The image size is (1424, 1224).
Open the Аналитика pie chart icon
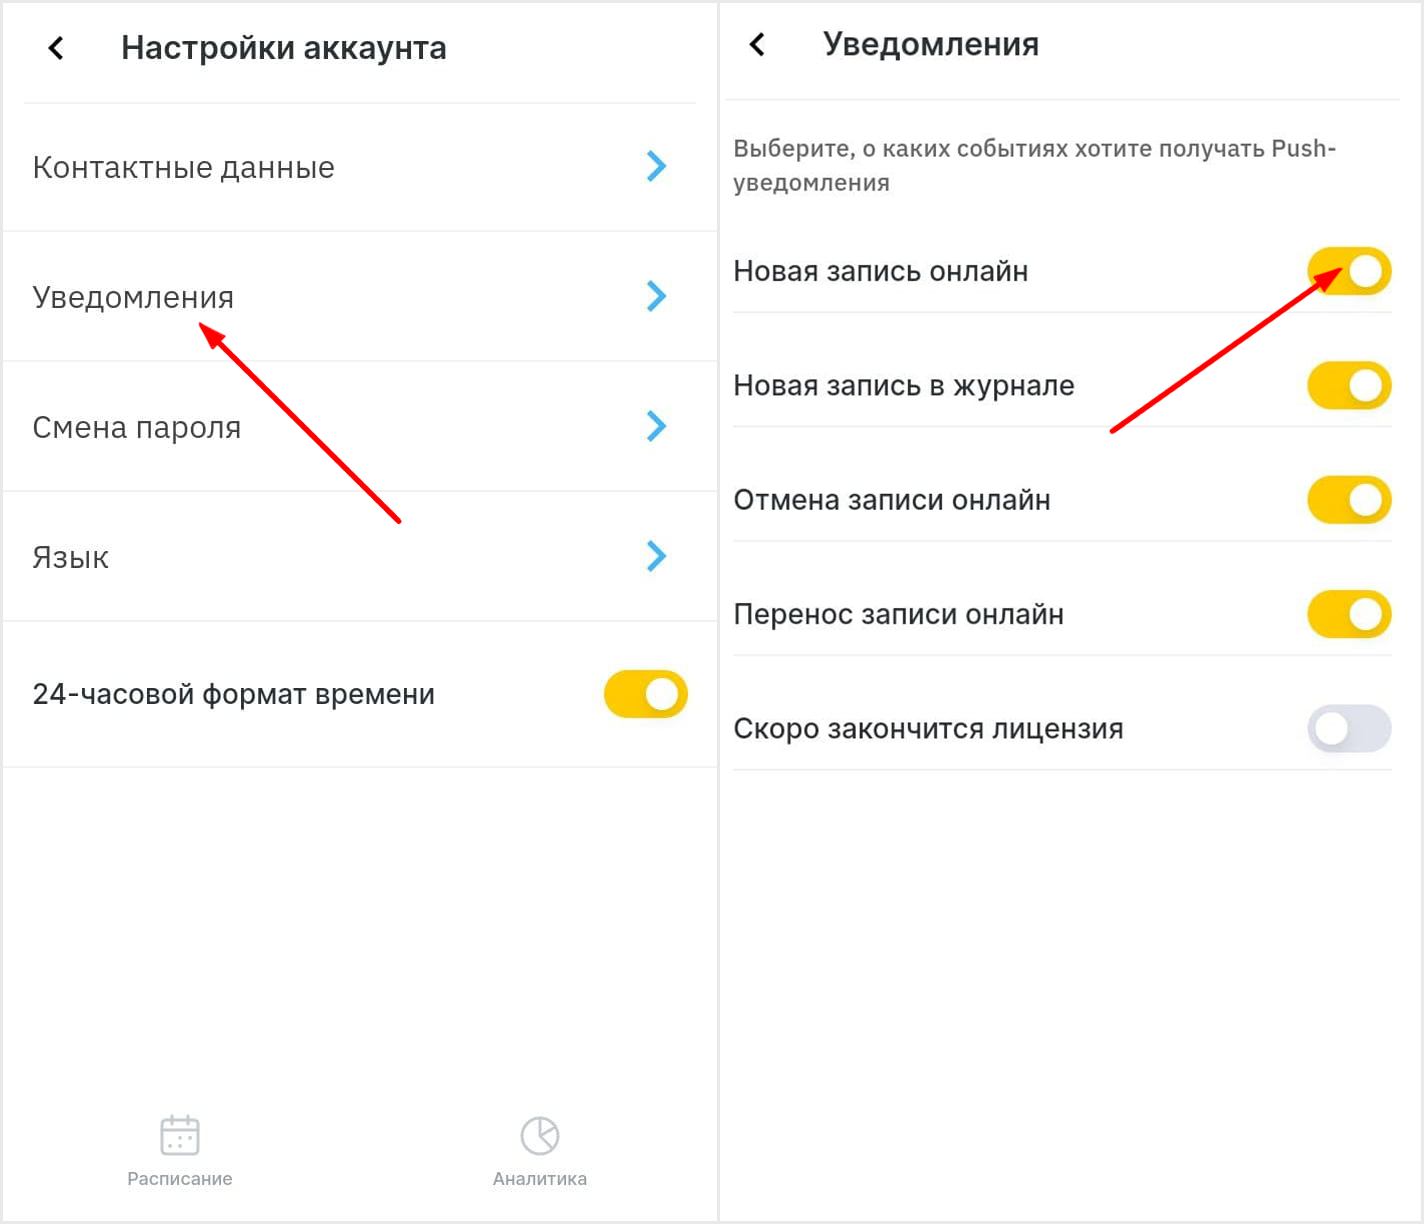pyautogui.click(x=540, y=1136)
